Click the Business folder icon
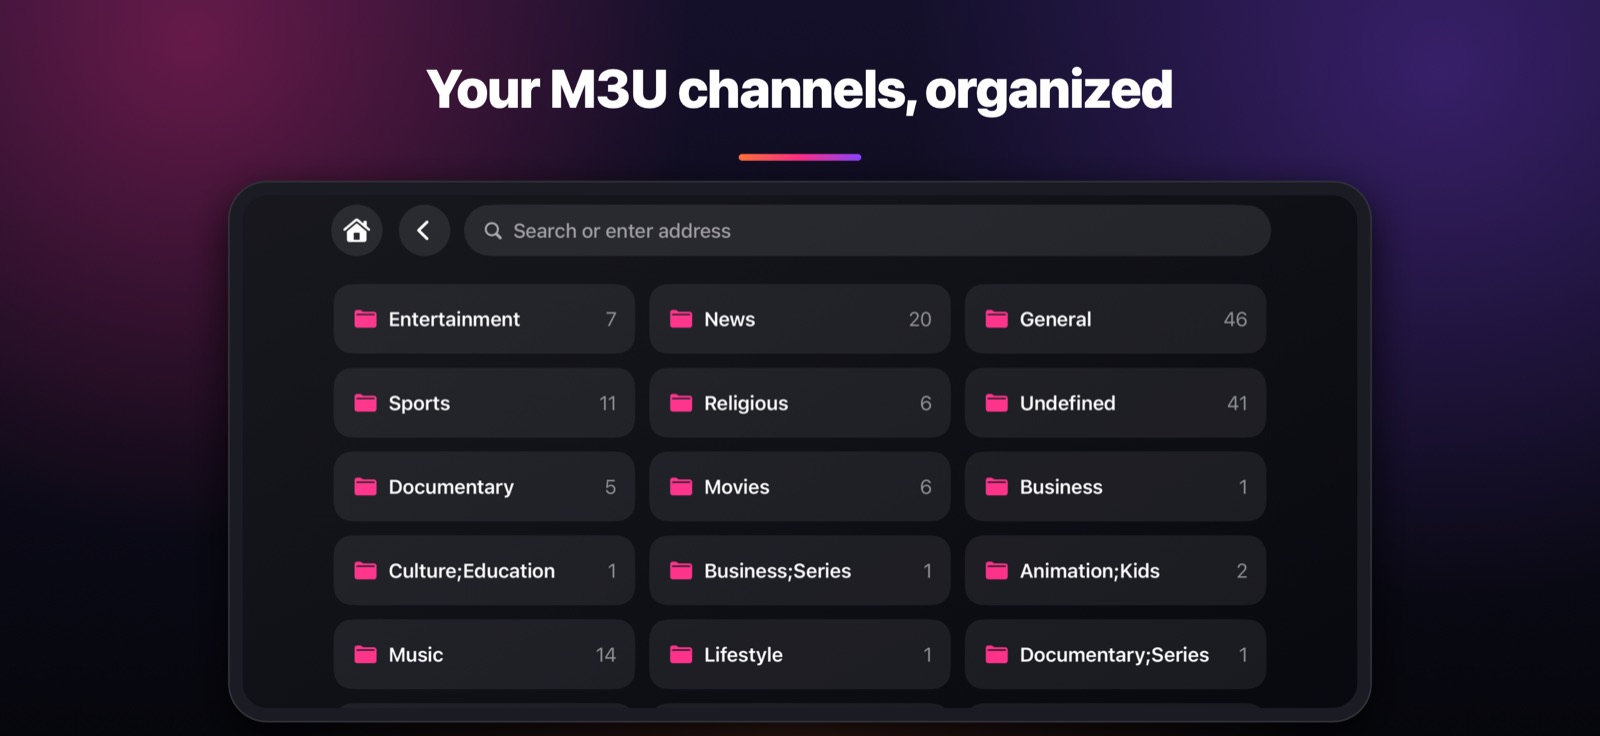Image resolution: width=1600 pixels, height=736 pixels. click(x=997, y=487)
